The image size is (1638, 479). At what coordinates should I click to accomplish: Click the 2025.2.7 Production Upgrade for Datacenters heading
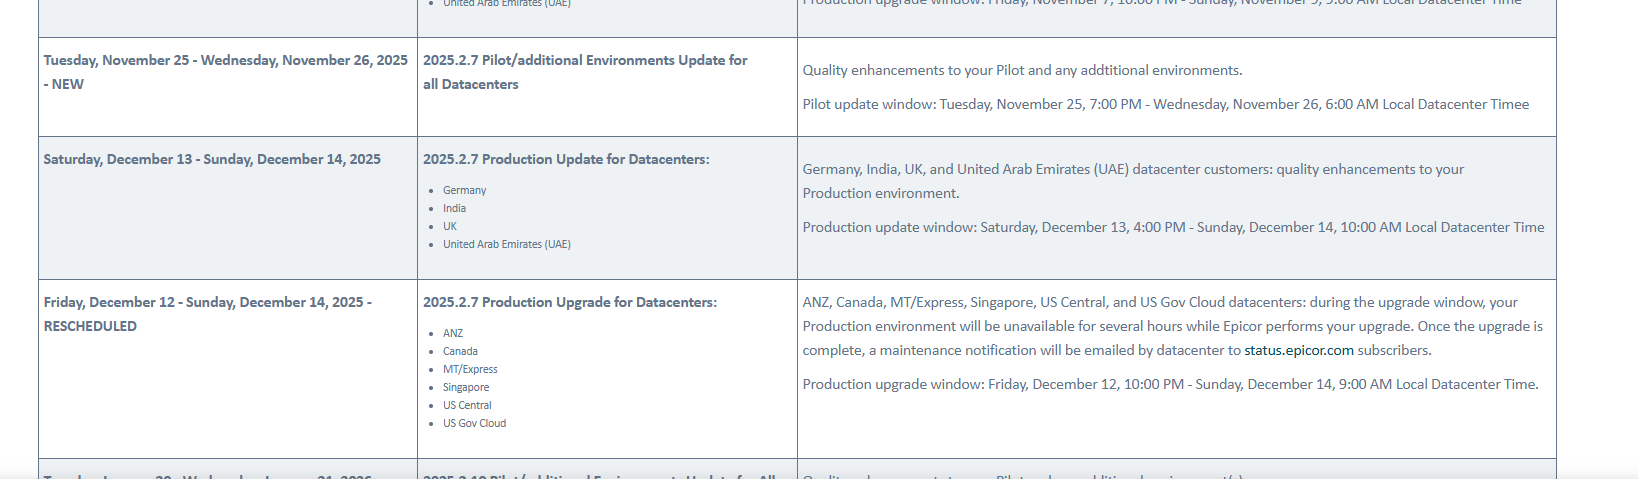pyautogui.click(x=569, y=302)
